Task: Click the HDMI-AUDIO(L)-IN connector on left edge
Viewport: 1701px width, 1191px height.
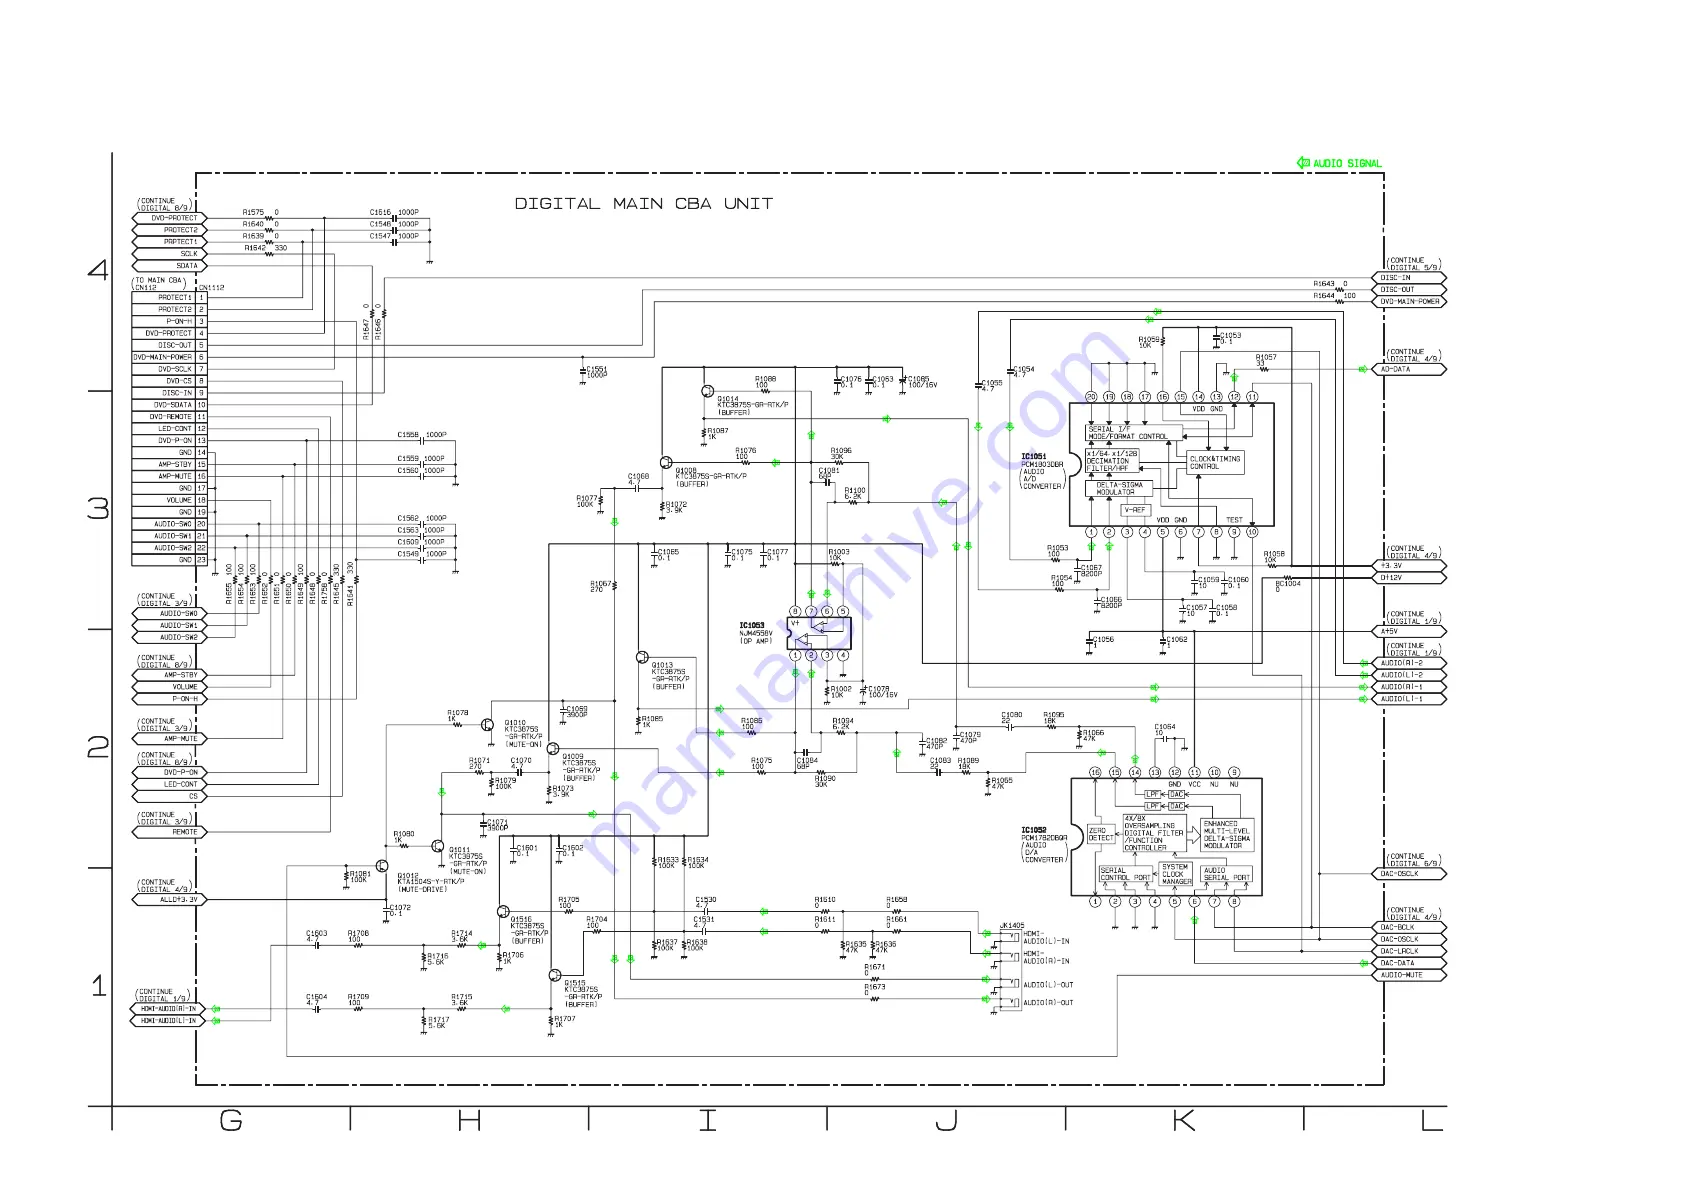Action: (x=169, y=1021)
